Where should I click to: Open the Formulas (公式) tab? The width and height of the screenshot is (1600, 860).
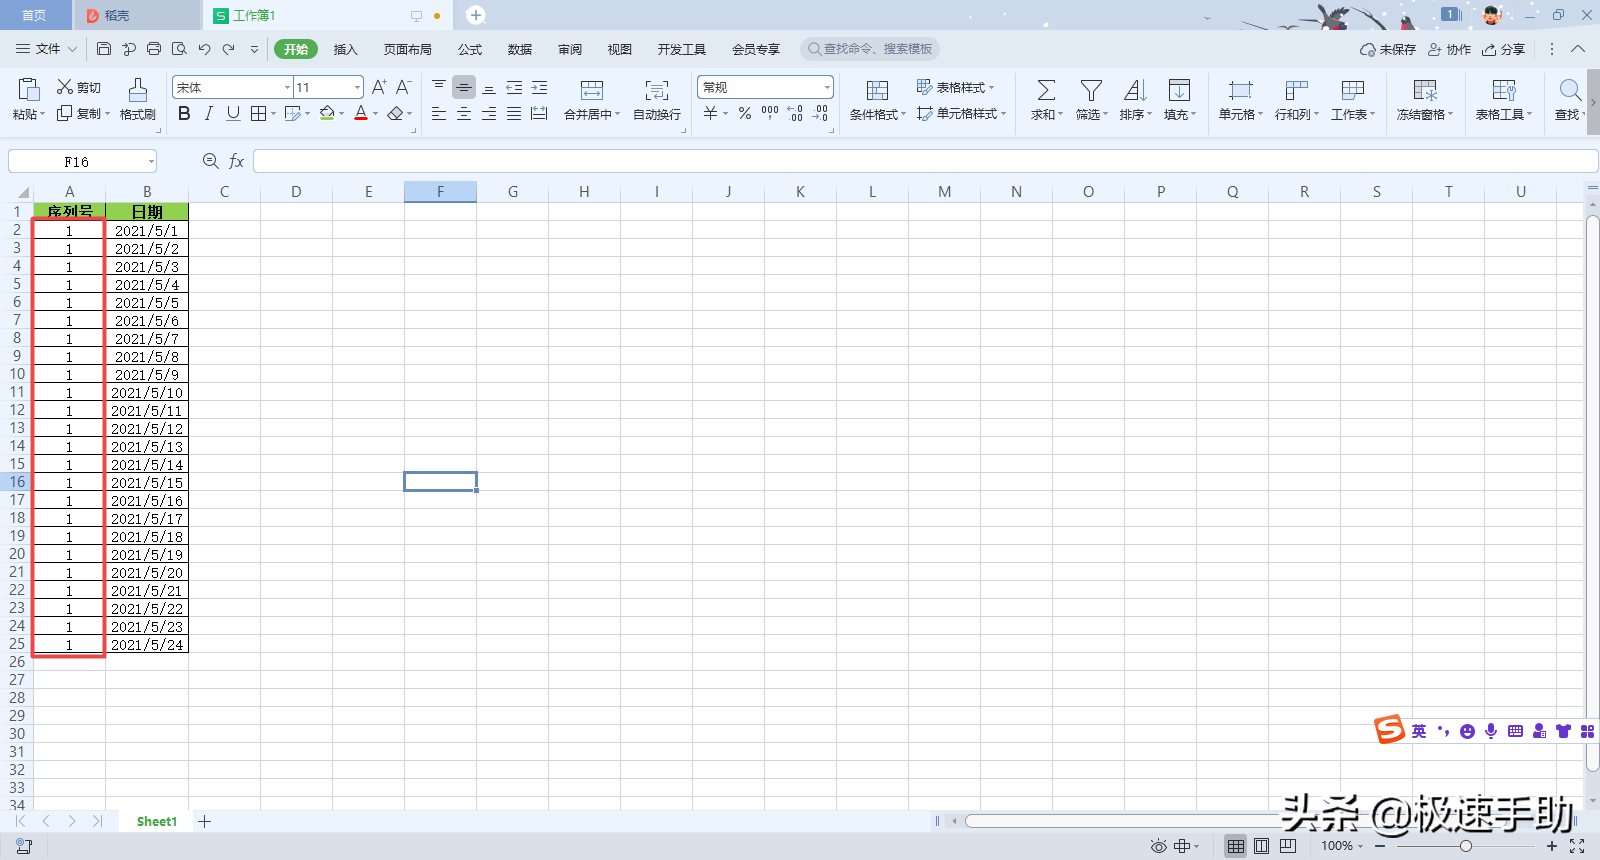pos(469,49)
